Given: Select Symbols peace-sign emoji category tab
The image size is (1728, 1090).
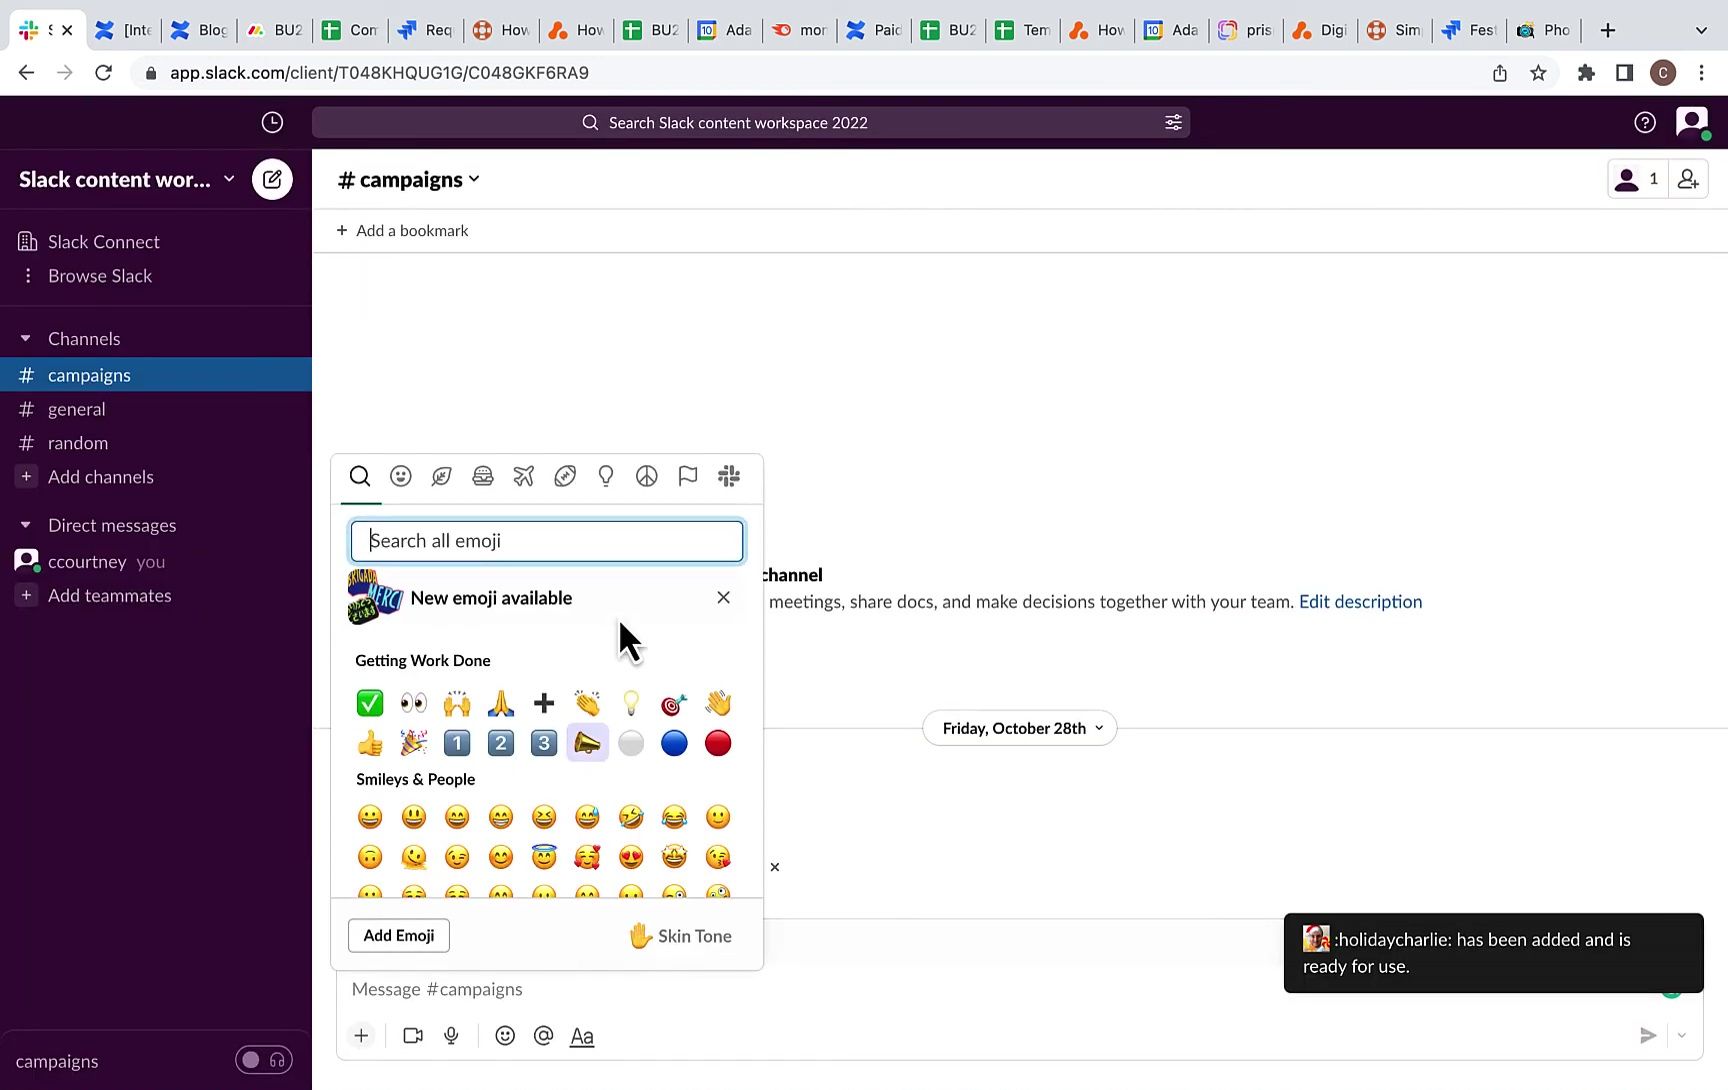Looking at the screenshot, I should 647,476.
